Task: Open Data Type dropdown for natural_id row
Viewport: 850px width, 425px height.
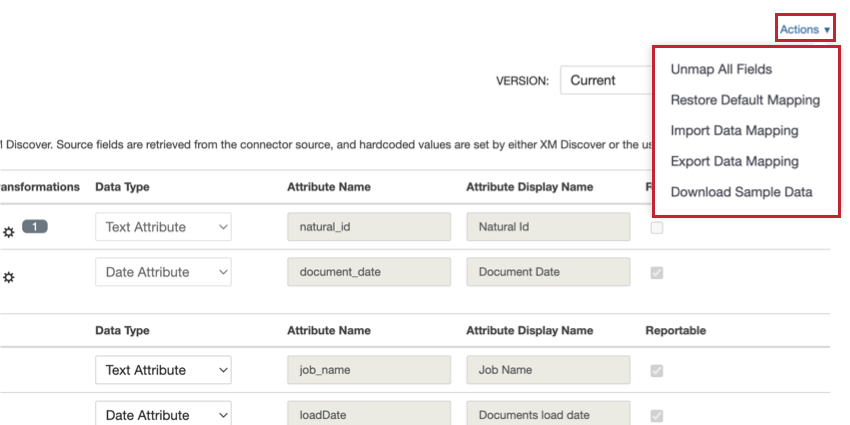Action: (x=163, y=227)
